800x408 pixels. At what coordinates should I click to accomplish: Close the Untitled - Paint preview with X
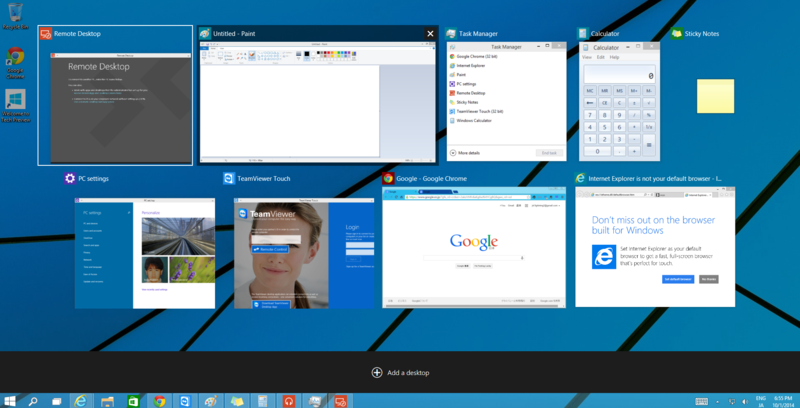point(430,34)
